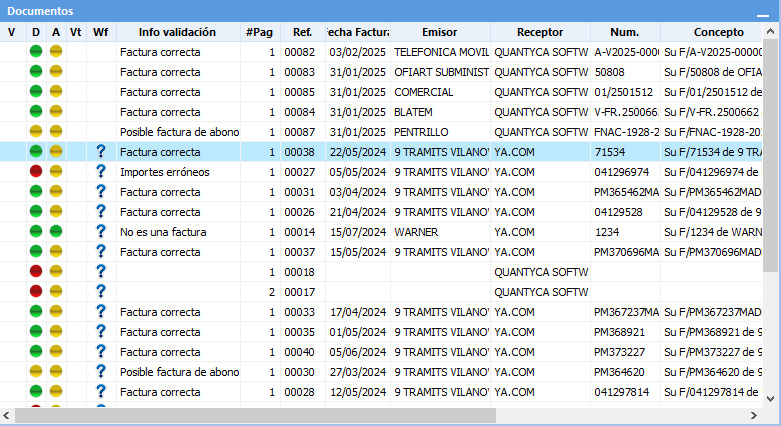This screenshot has width=781, height=426.
Task: Click red D status icon for Ref 00017
Action: [x=36, y=291]
